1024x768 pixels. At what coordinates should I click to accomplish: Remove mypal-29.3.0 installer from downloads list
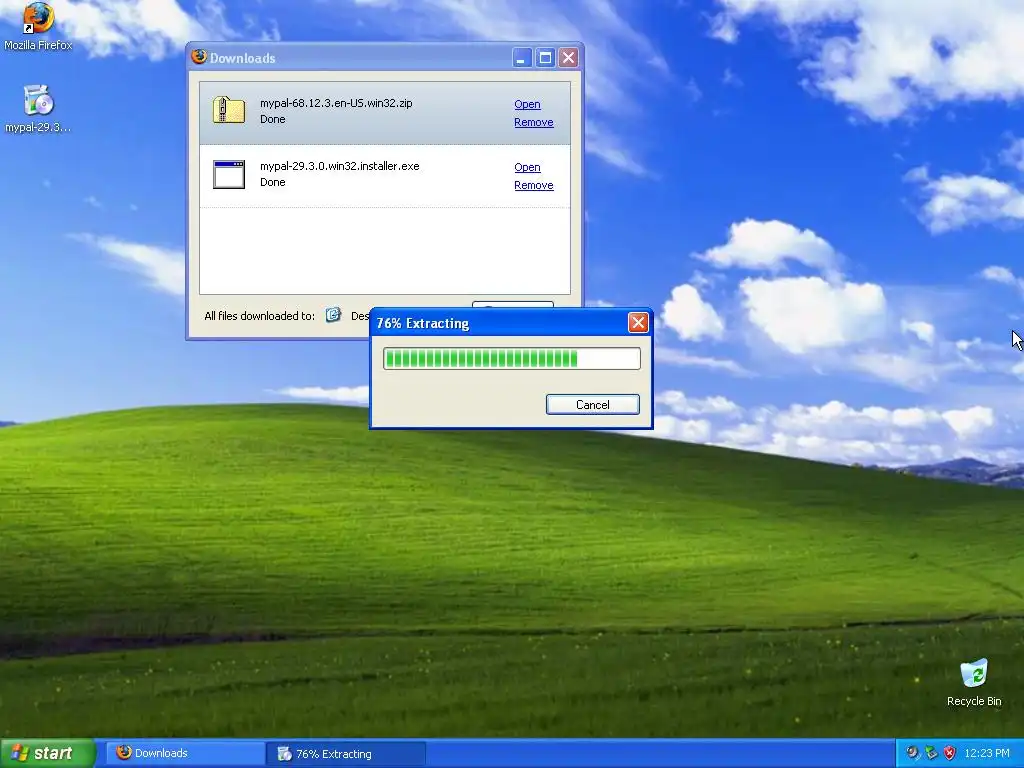pos(534,185)
